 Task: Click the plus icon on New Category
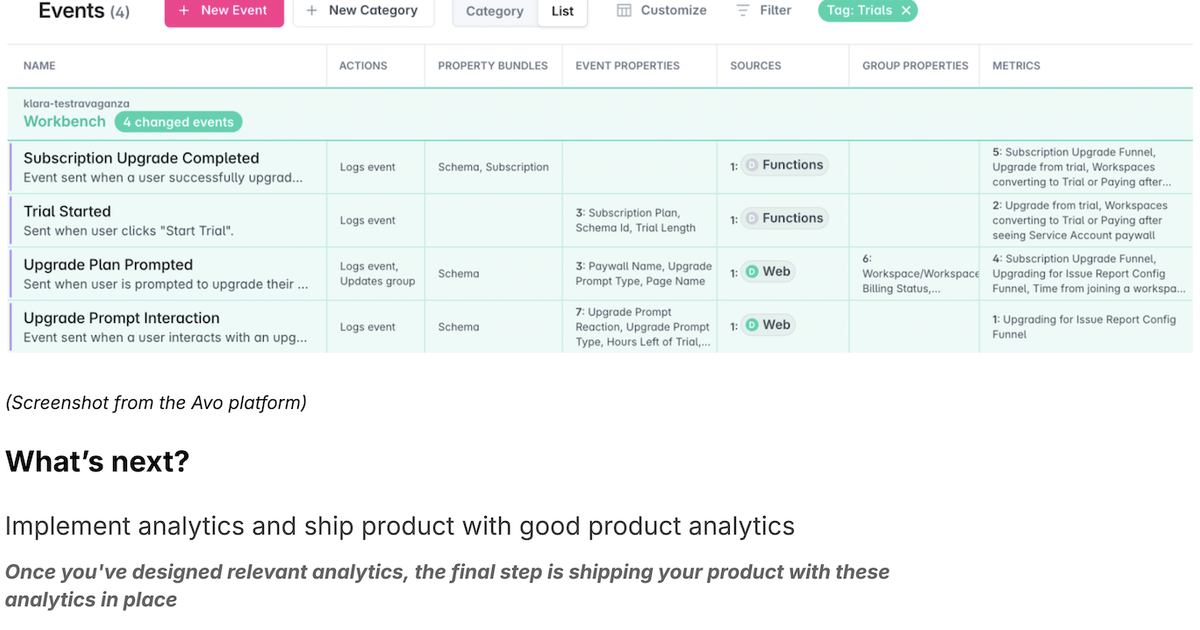(x=310, y=10)
